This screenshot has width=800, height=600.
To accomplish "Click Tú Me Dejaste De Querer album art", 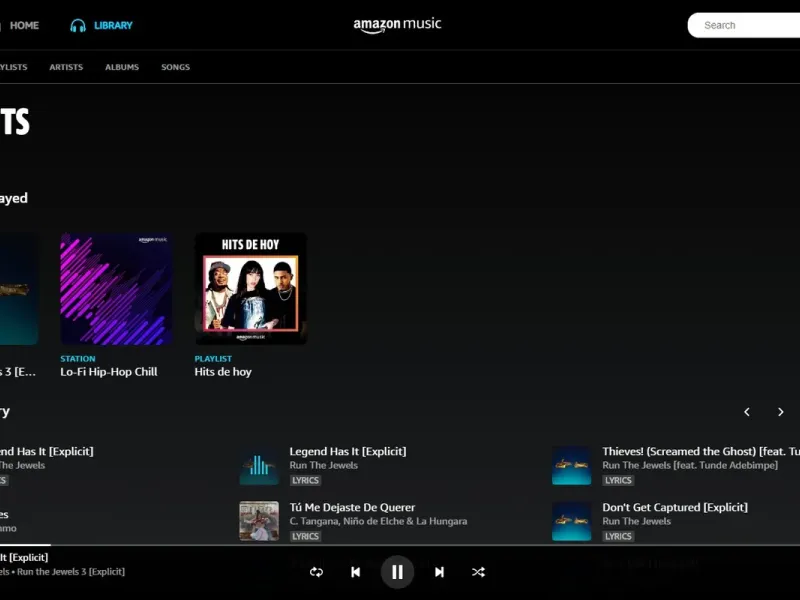I will pos(259,521).
